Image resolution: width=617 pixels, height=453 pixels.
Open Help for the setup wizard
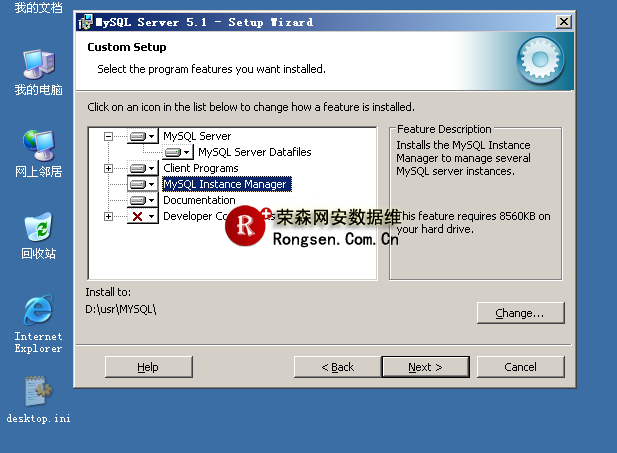[x=148, y=367]
